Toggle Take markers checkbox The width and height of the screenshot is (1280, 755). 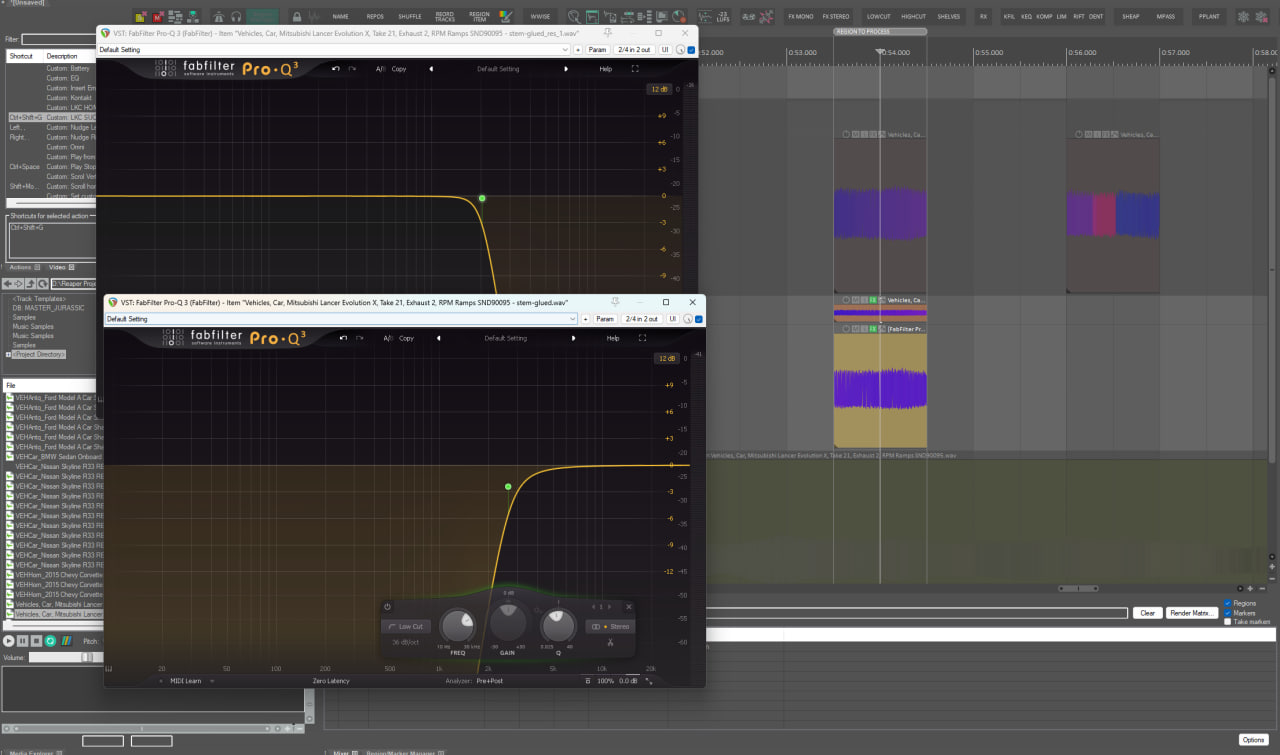tap(1228, 622)
